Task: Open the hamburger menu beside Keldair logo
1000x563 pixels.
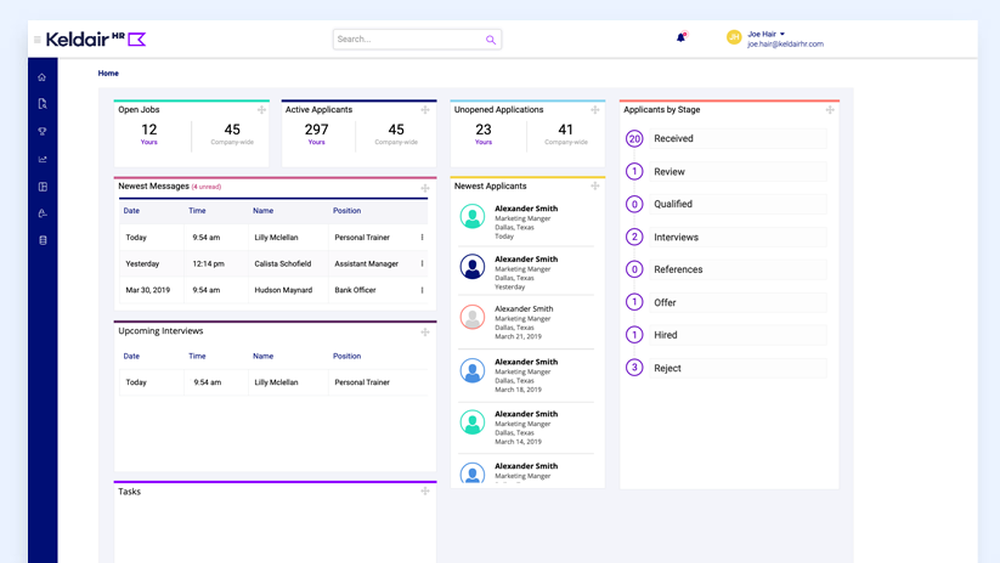Action: (37, 40)
